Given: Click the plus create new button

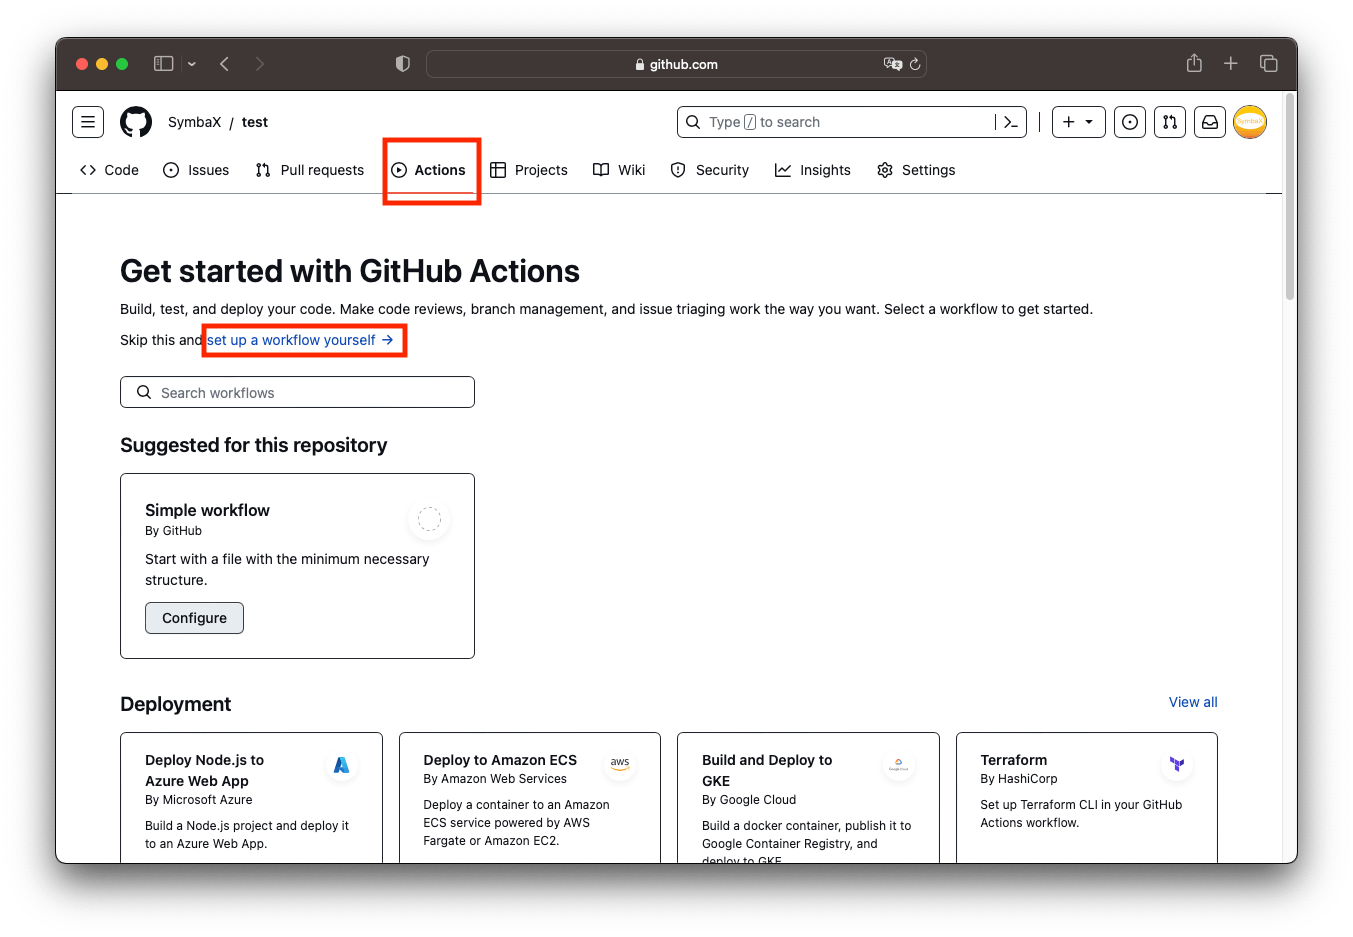Looking at the screenshot, I should [x=1078, y=122].
